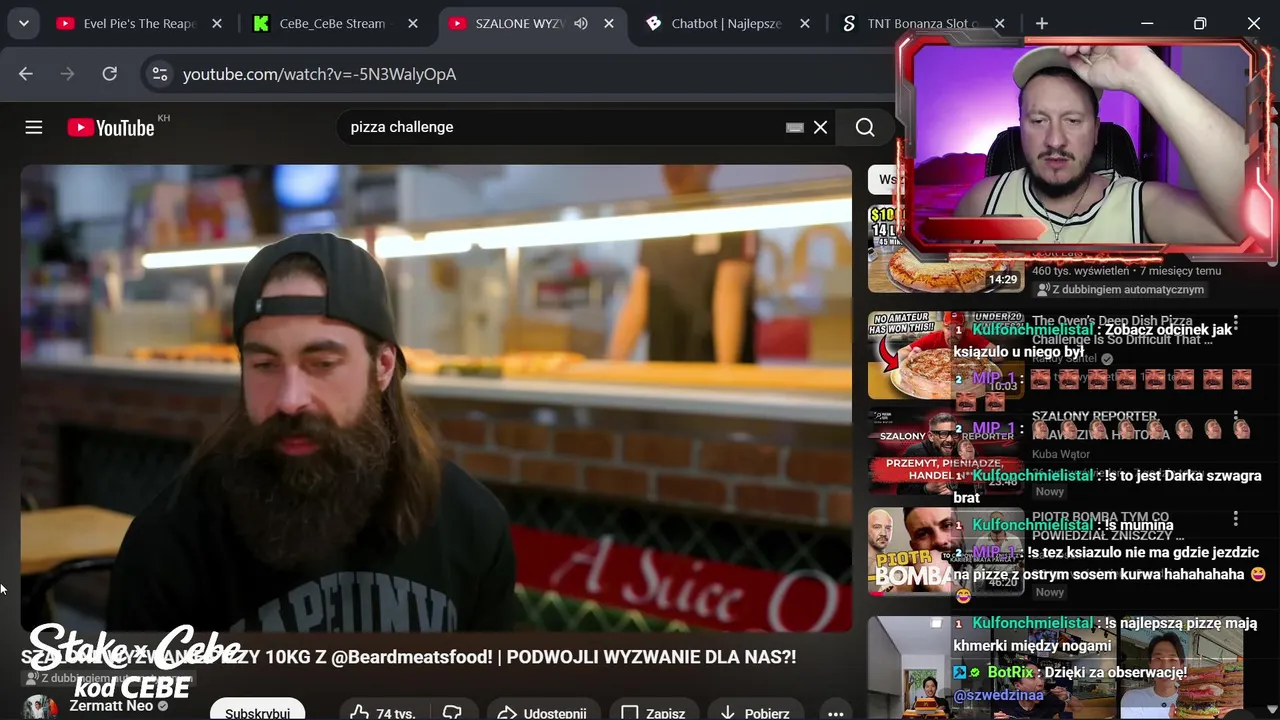Click 'Z dubbingiem automatycznym' label
The image size is (1280, 720).
pos(1128,290)
